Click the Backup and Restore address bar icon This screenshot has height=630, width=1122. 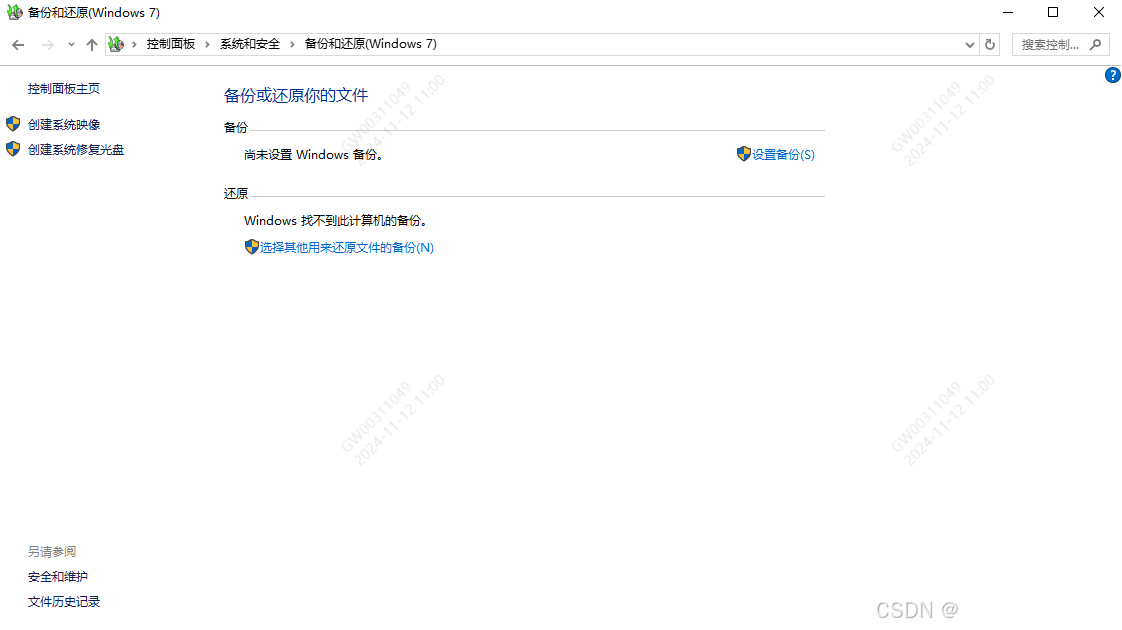pos(116,44)
